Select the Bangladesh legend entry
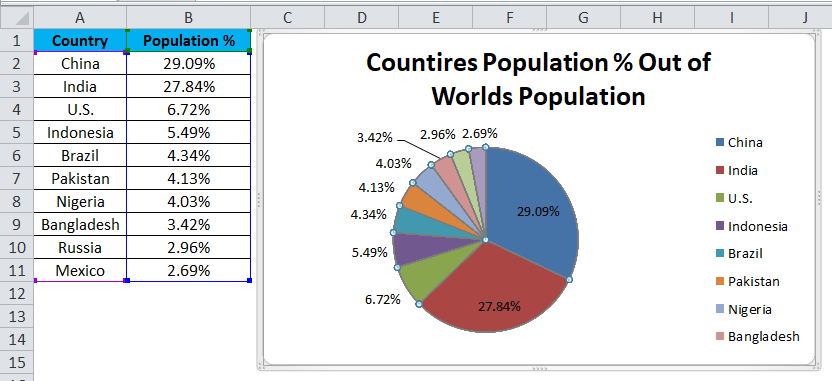Viewport: 832px width, 381px height. [757, 336]
